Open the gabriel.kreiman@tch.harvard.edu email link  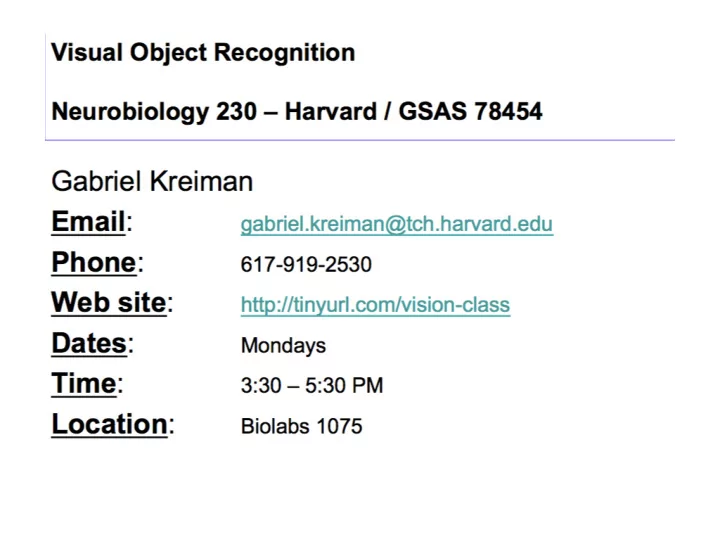tap(397, 224)
